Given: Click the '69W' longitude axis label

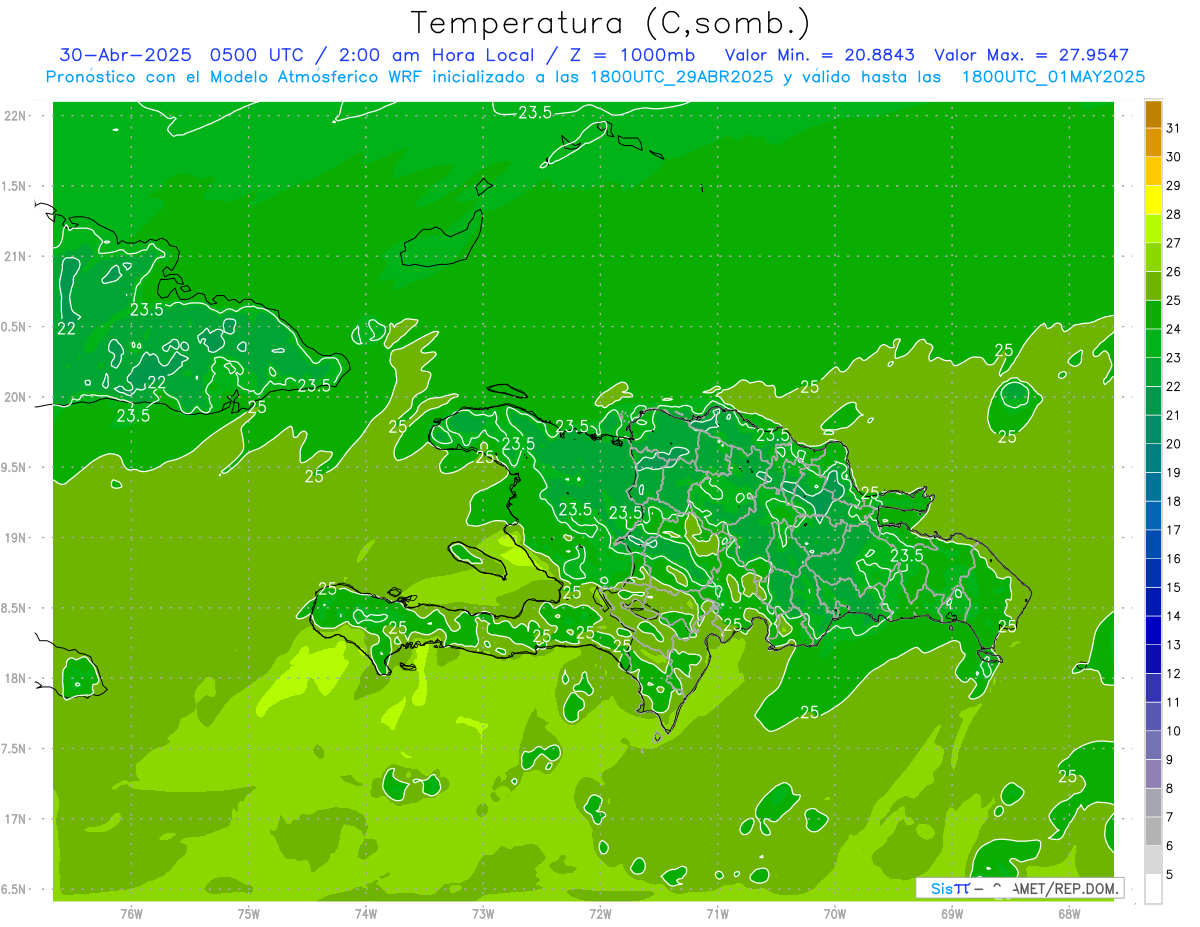Looking at the screenshot, I should click(x=952, y=914).
